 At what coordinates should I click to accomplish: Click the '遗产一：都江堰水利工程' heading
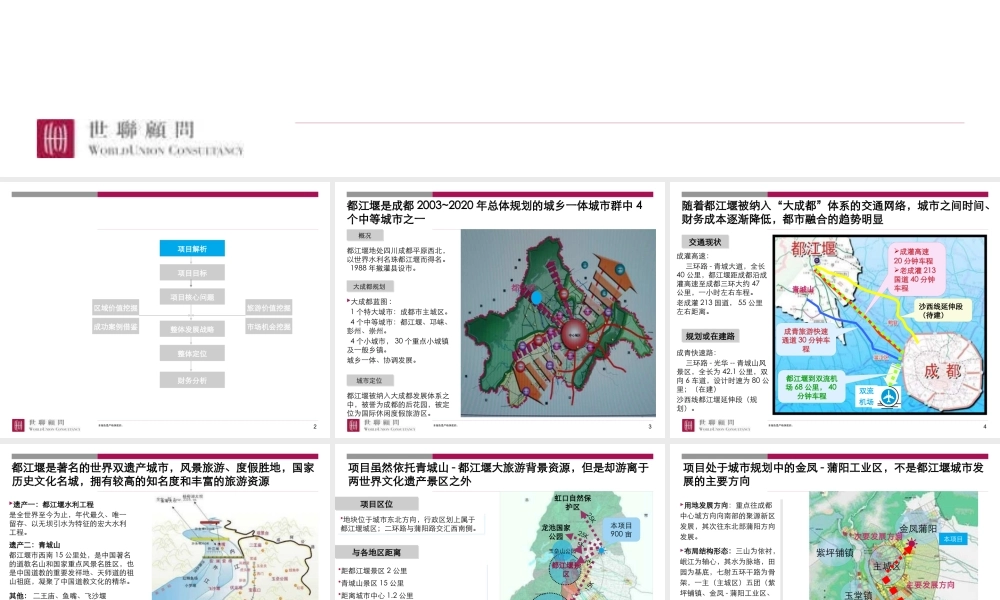52,504
